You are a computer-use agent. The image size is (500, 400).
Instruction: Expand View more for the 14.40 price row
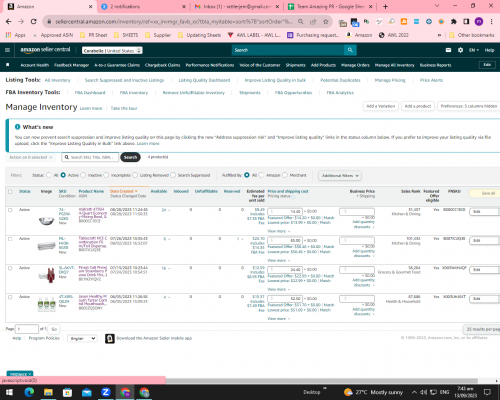click(x=279, y=231)
